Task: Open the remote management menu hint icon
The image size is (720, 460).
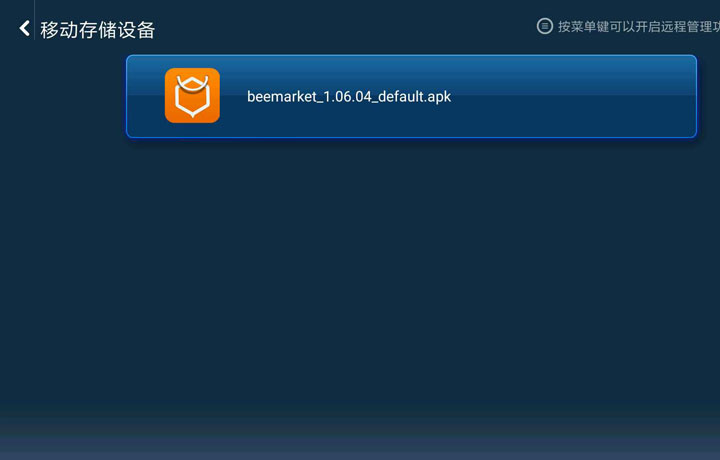Action: click(545, 26)
